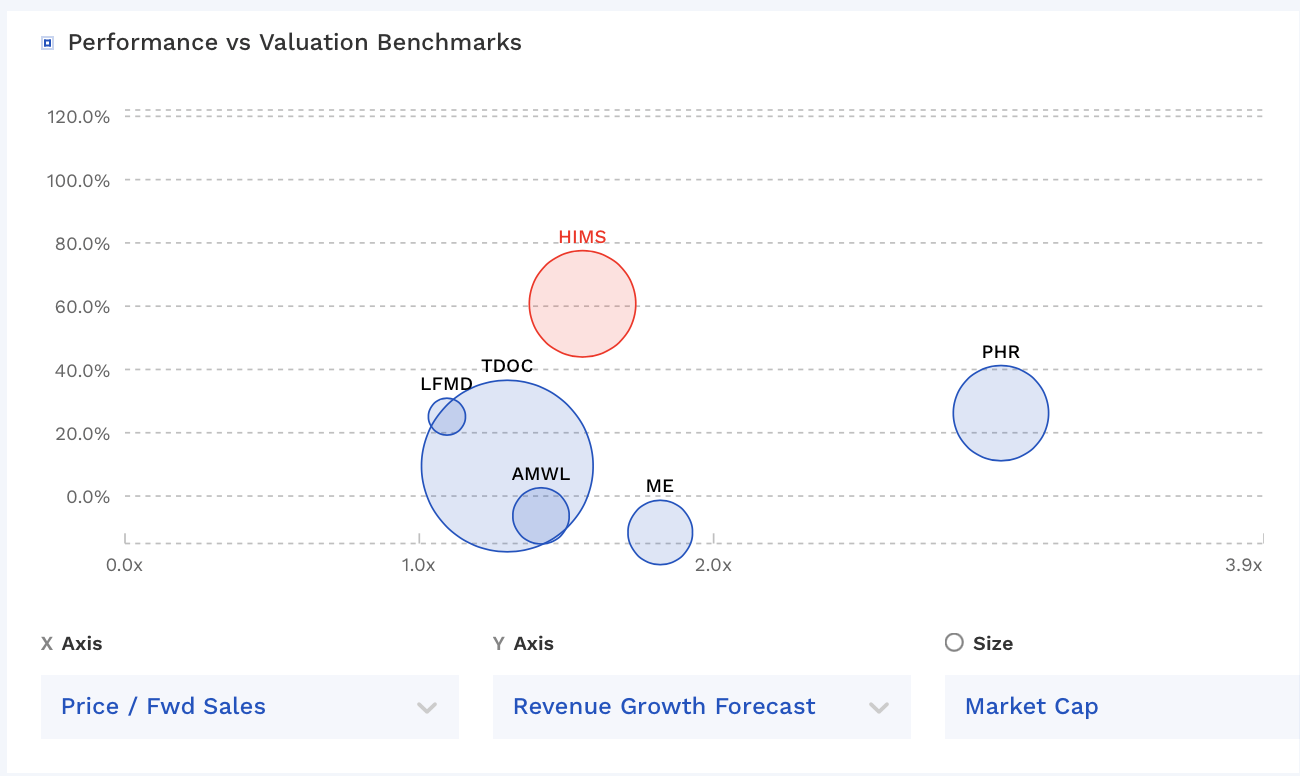This screenshot has width=1300, height=776.
Task: Click the Performance vs Valuation Benchmarks title
Action: (x=294, y=42)
